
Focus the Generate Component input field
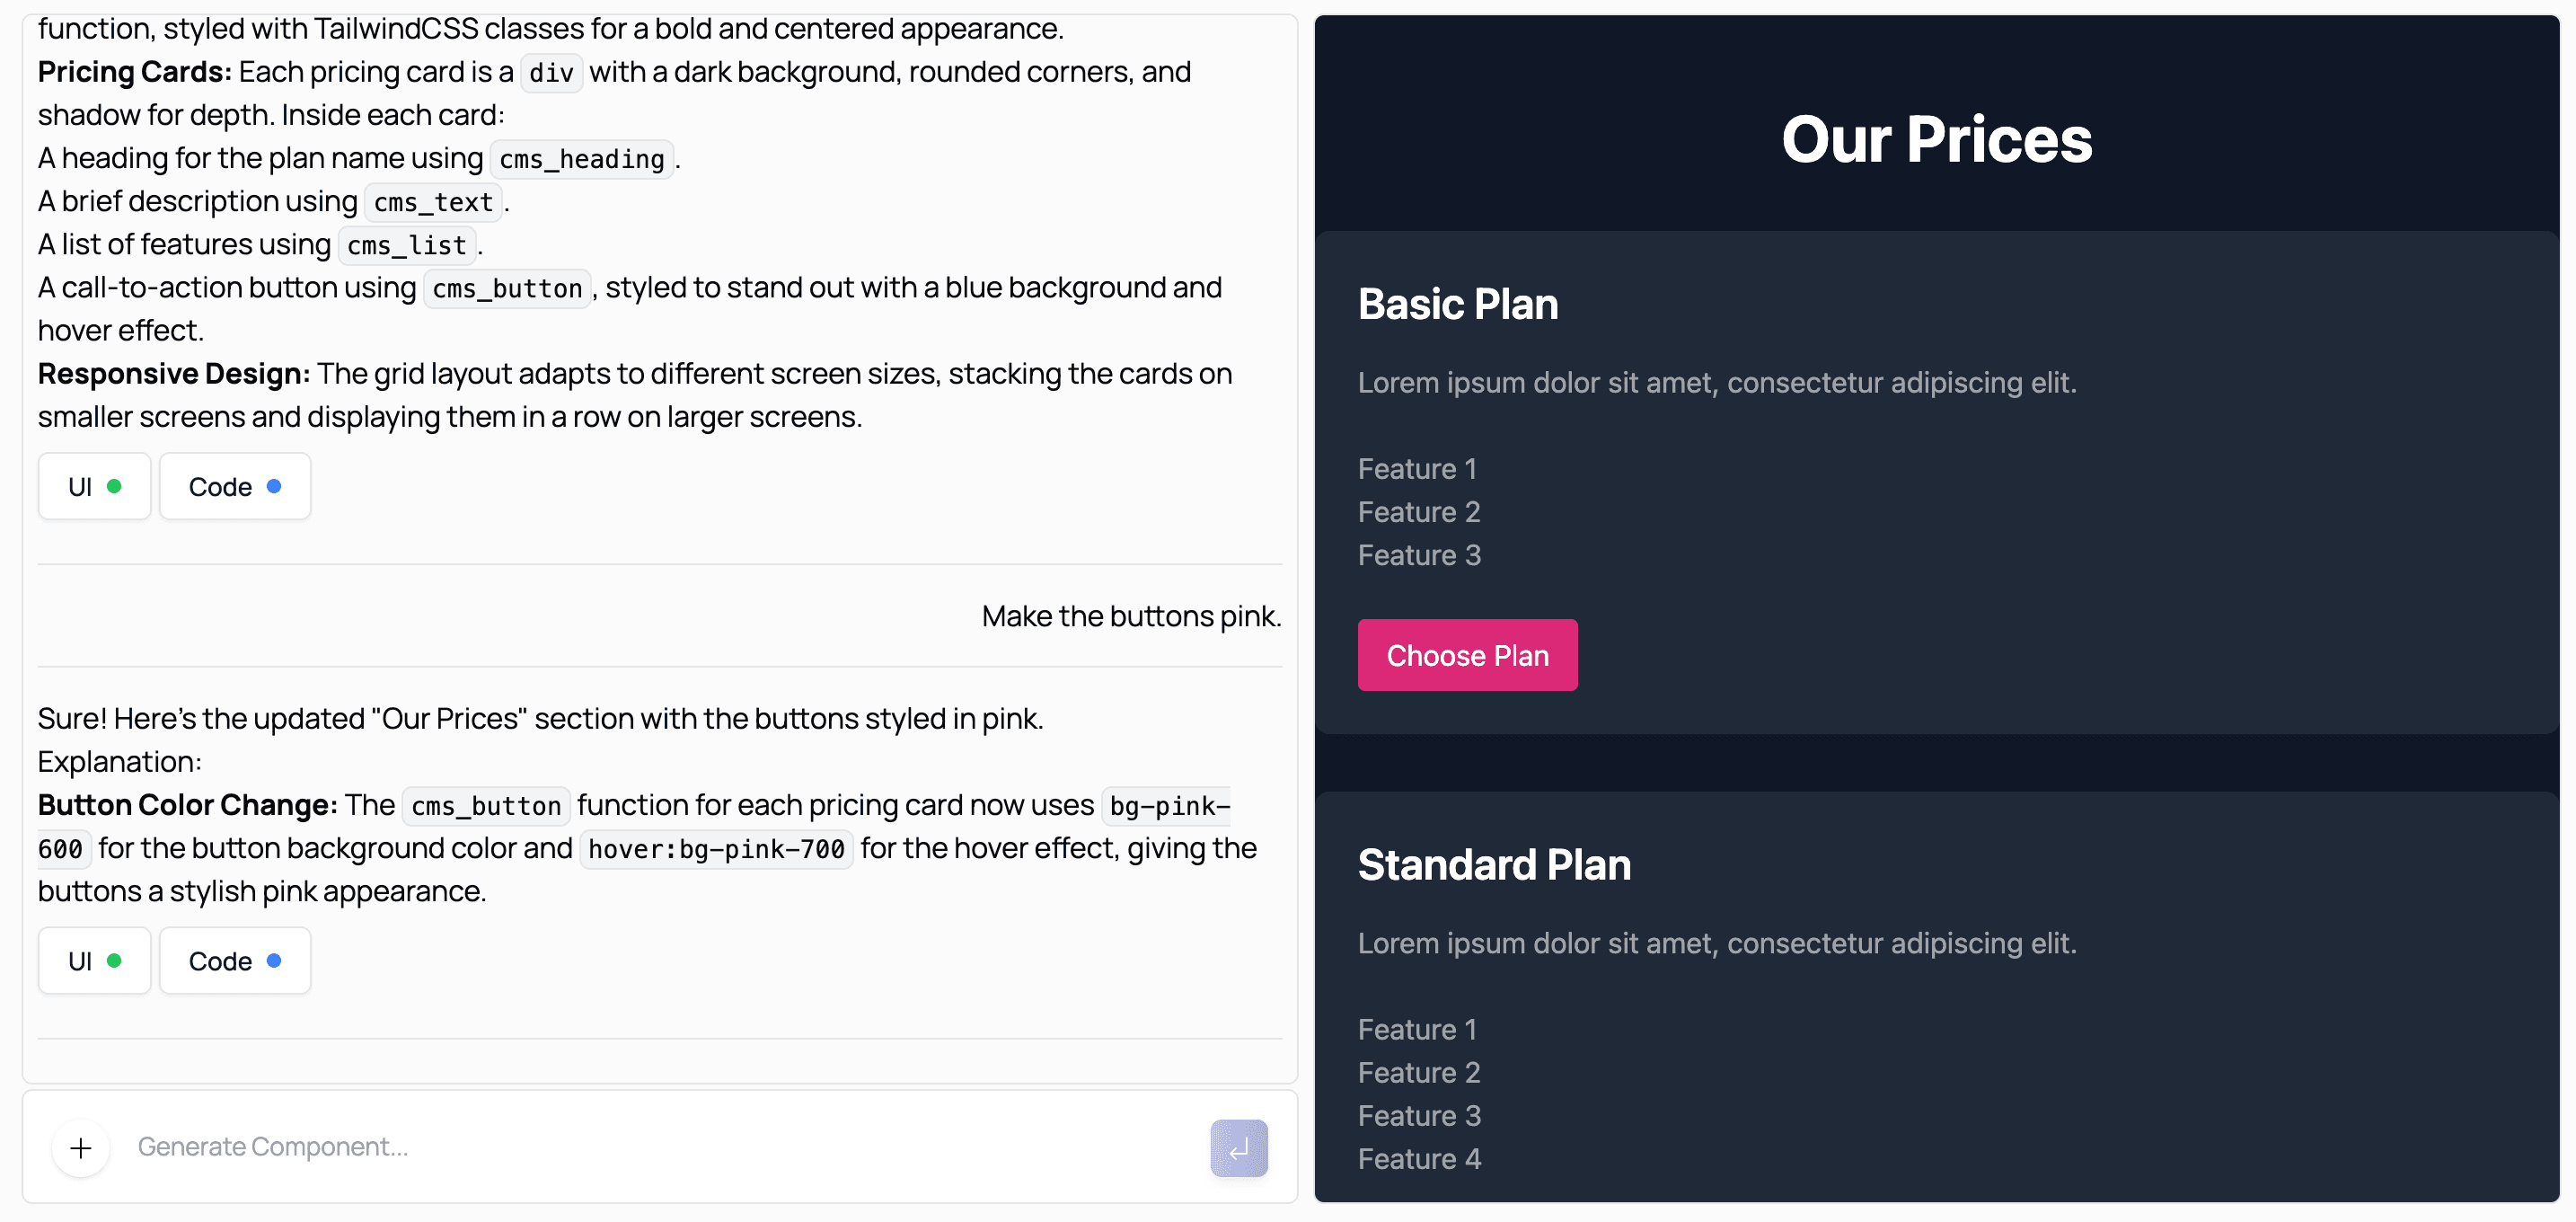(660, 1147)
